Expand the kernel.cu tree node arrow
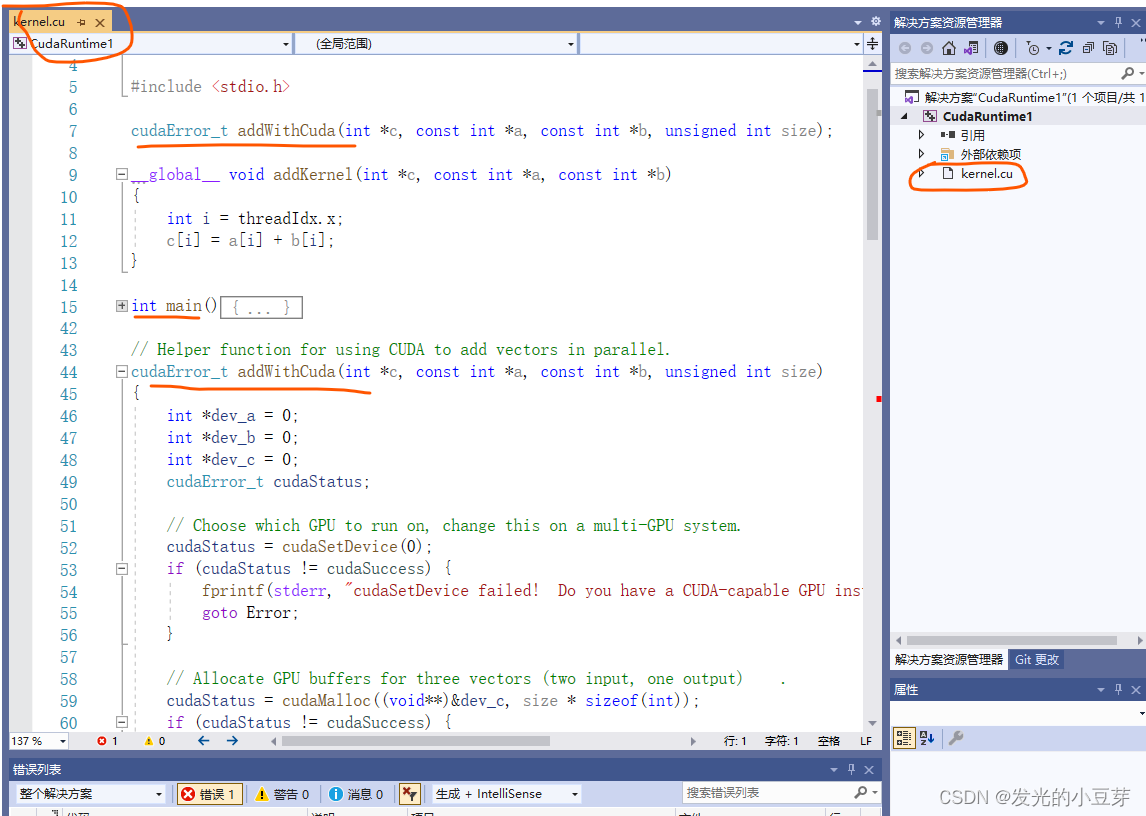 [922, 173]
